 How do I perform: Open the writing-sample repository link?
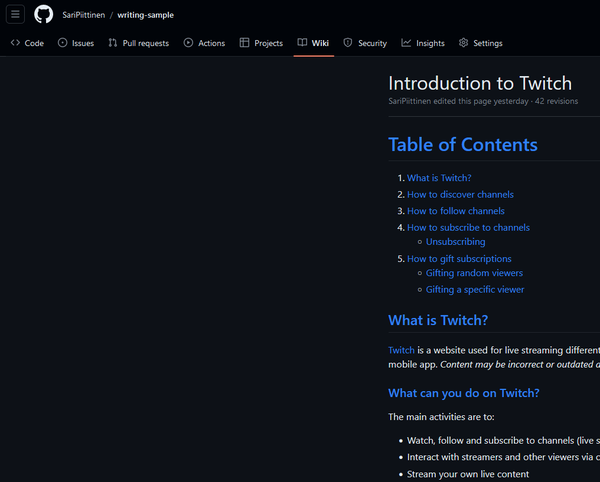pos(145,15)
